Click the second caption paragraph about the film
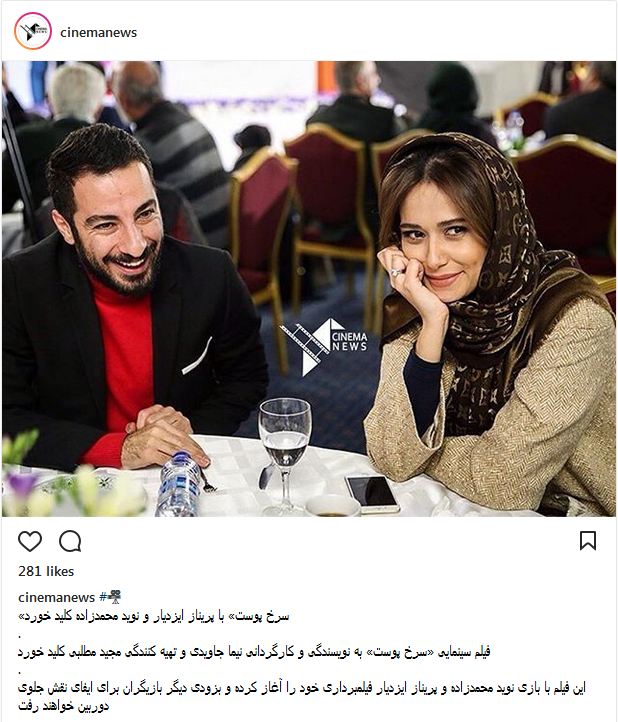 (x=254, y=652)
